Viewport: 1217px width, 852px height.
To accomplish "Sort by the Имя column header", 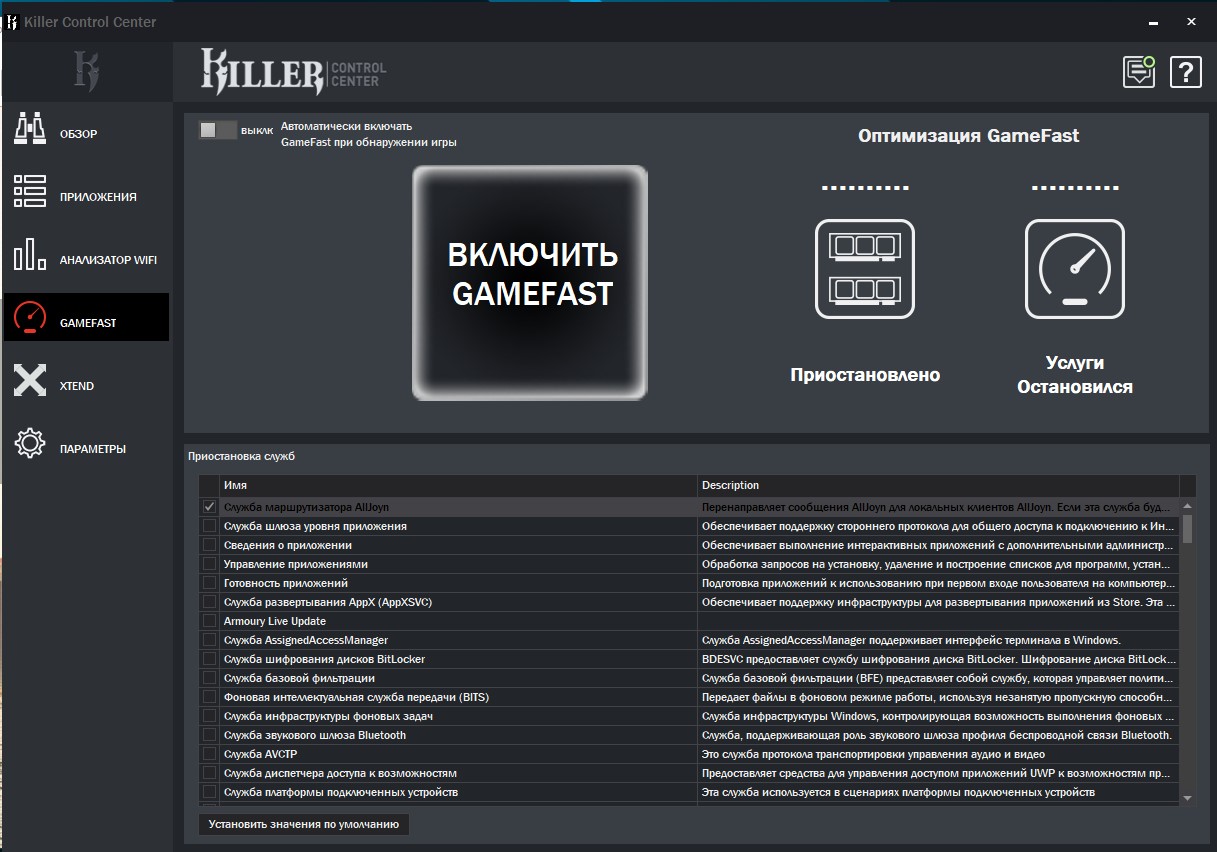I will (458, 485).
